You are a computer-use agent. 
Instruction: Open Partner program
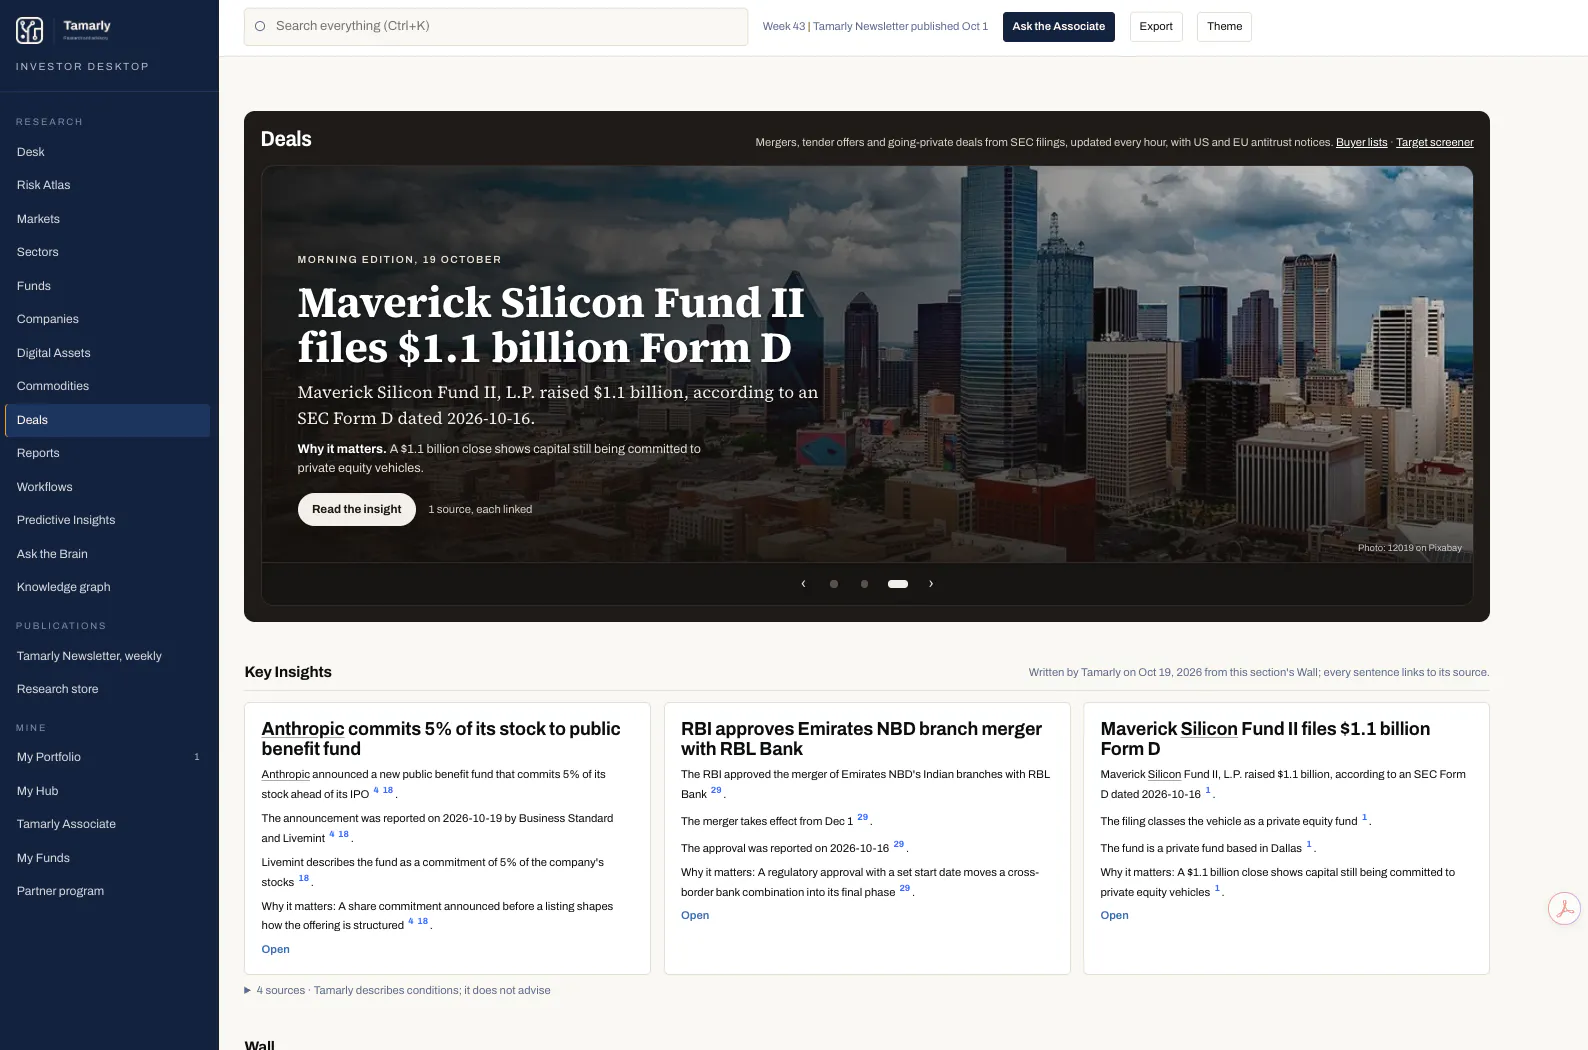[107, 891]
